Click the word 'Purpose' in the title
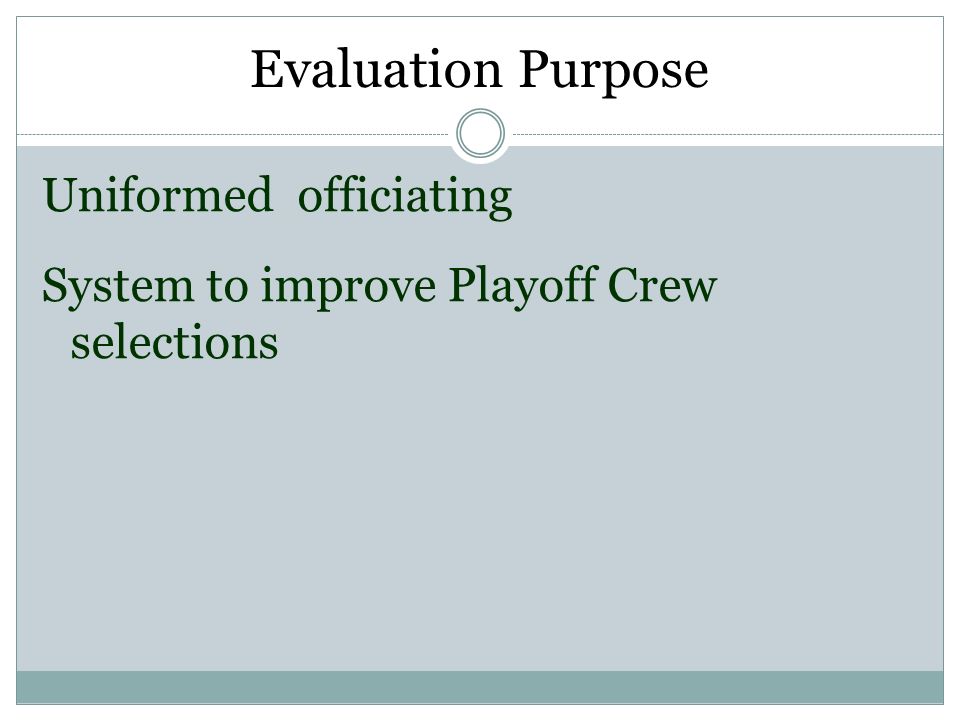Screen dimensions: 960x720 613,72
